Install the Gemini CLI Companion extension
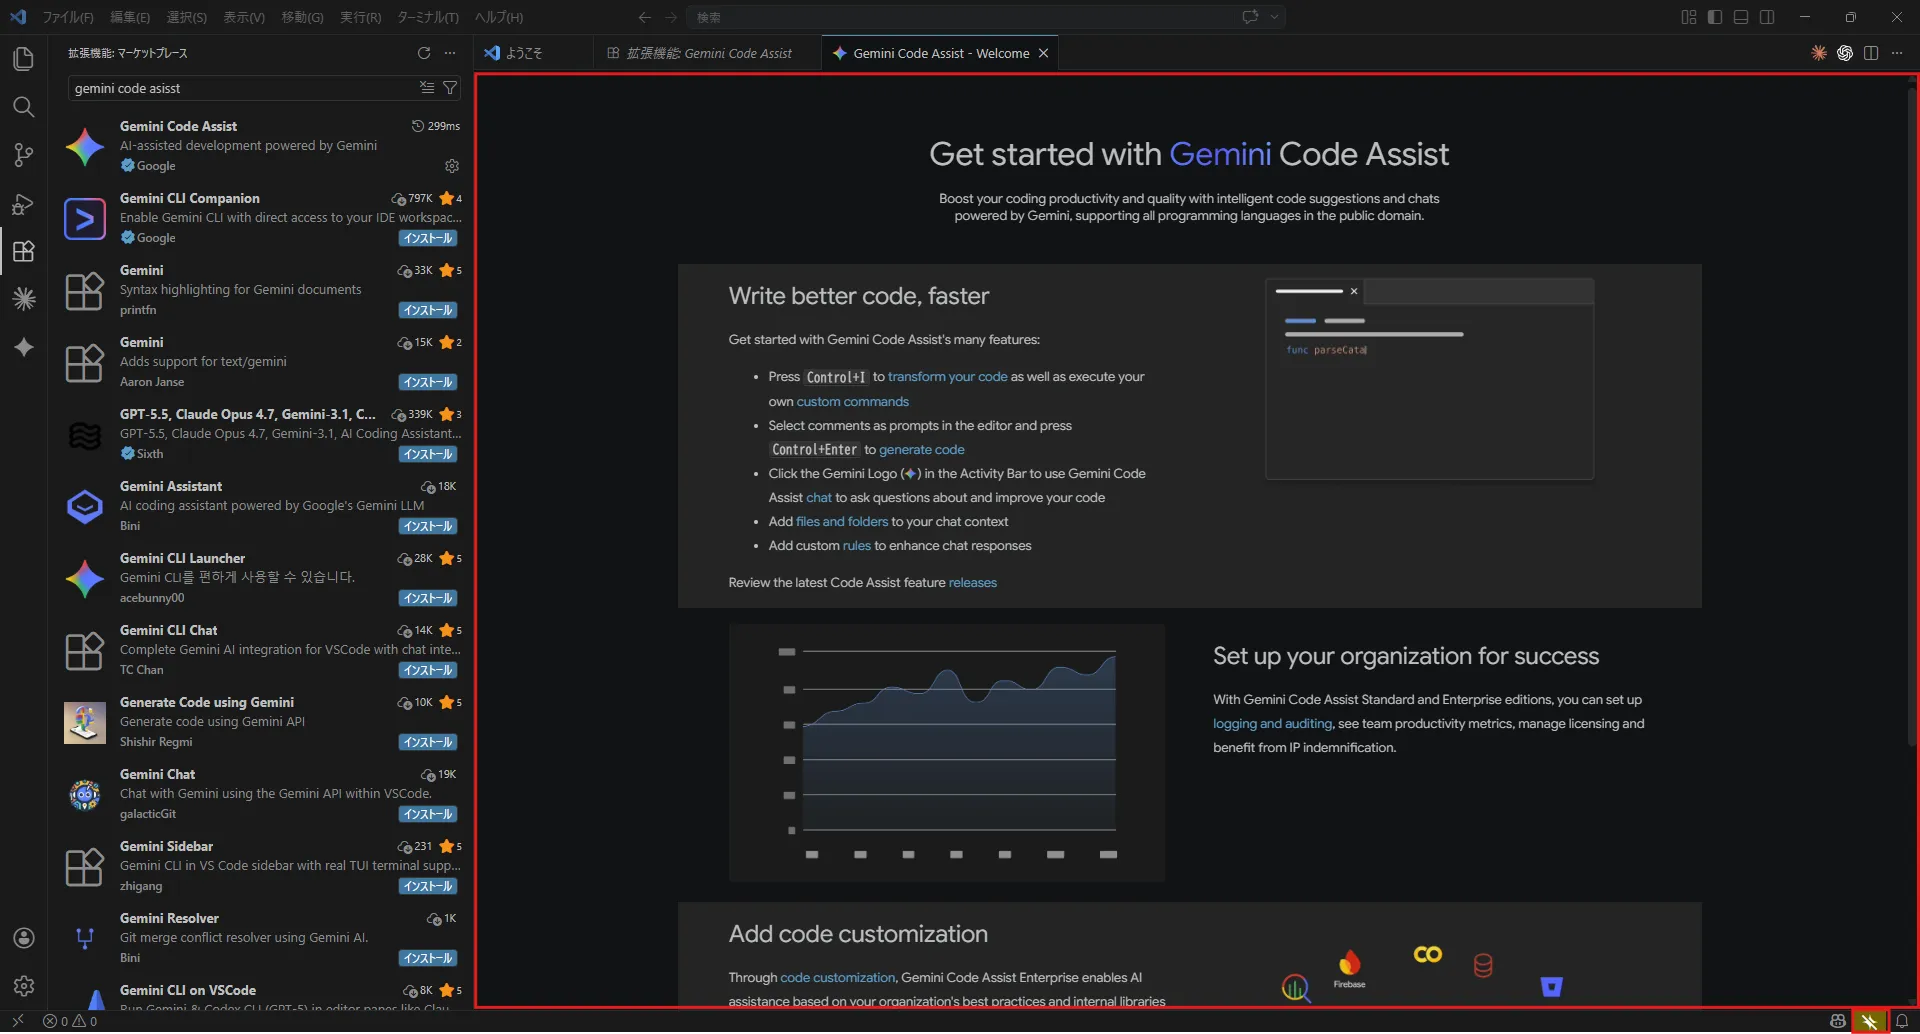Screen dimensions: 1920x1034 pyautogui.click(x=428, y=238)
